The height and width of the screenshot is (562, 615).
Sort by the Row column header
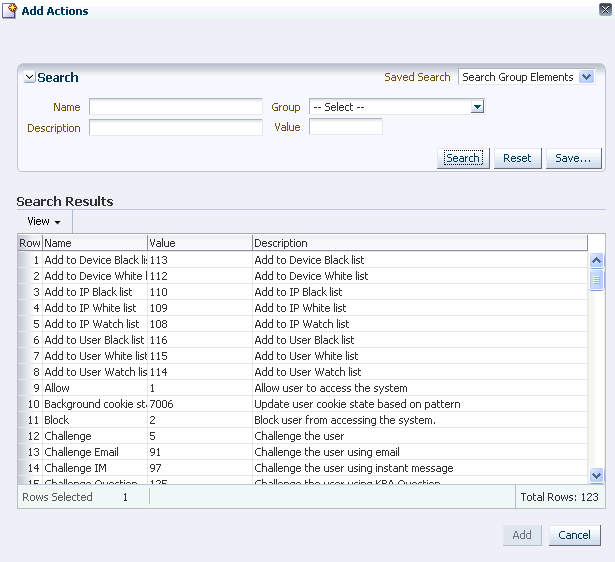(30, 243)
